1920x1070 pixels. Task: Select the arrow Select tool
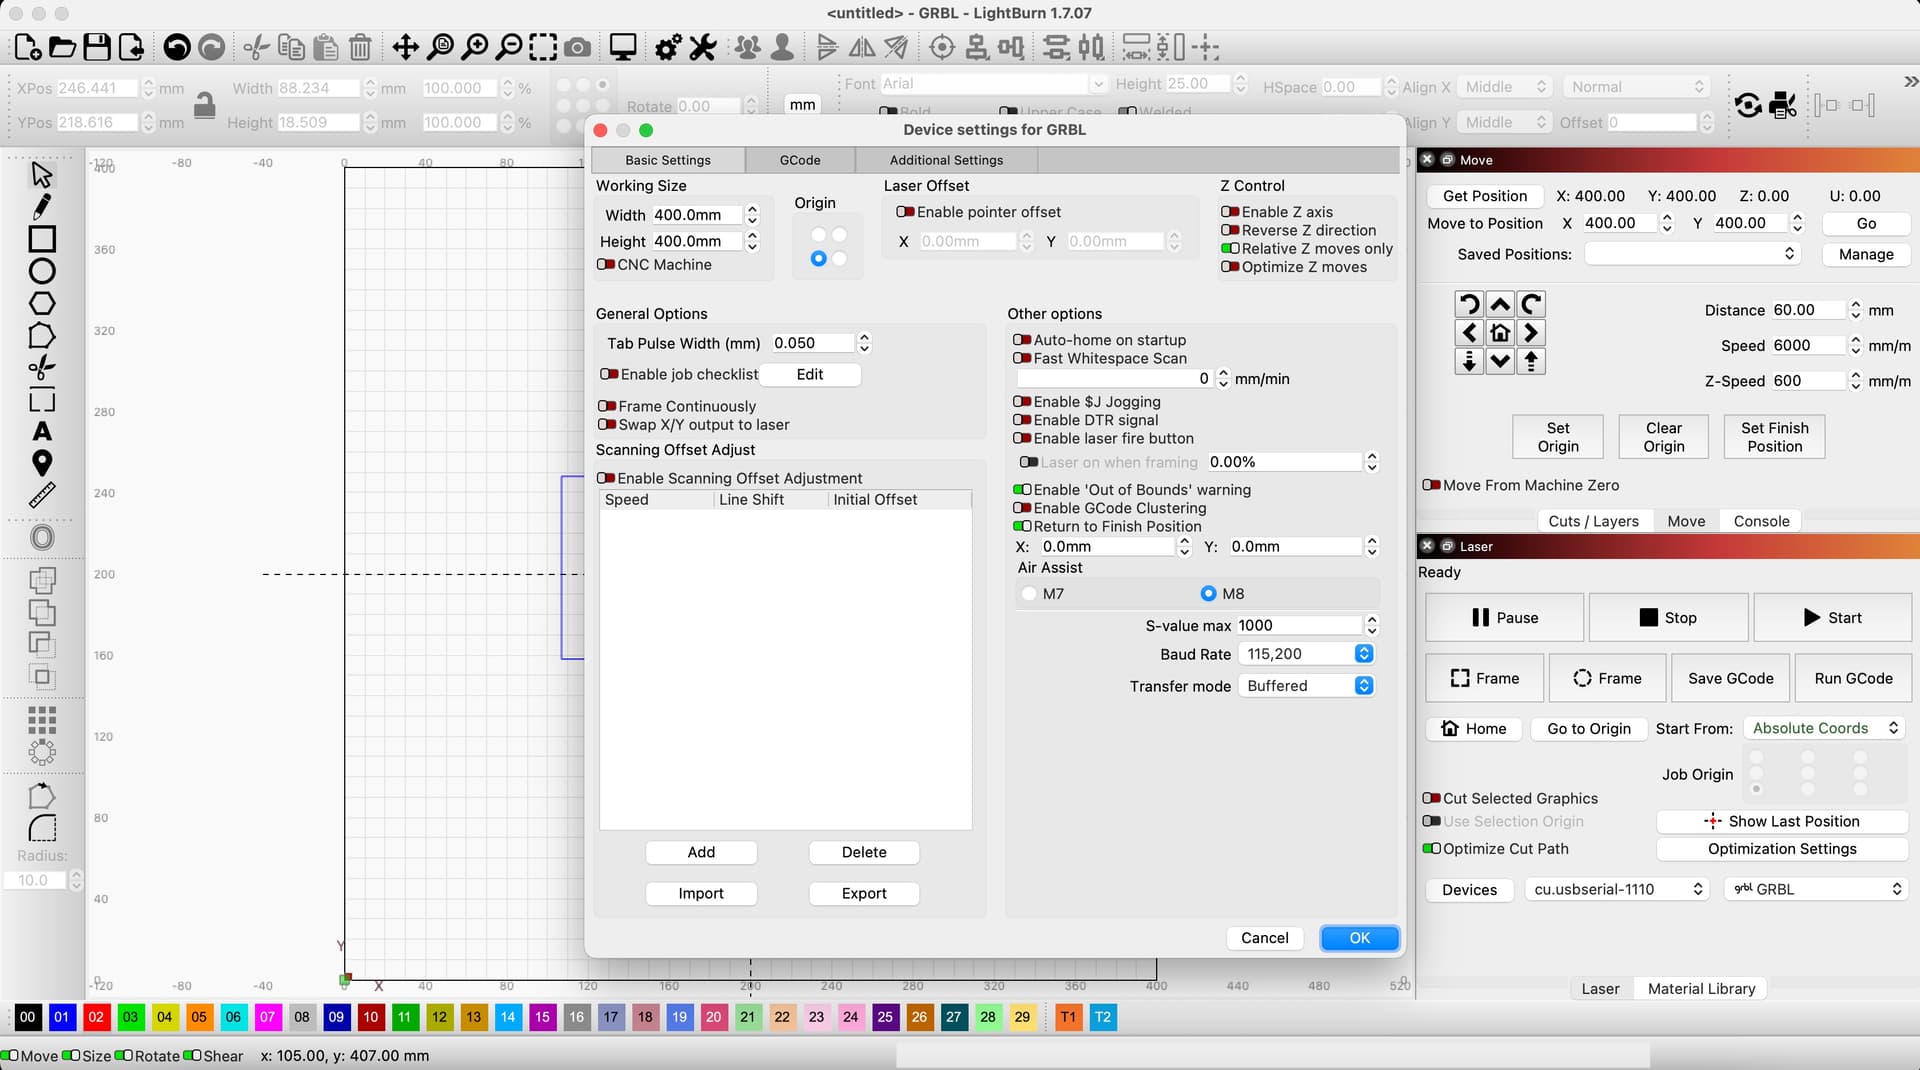(x=42, y=174)
